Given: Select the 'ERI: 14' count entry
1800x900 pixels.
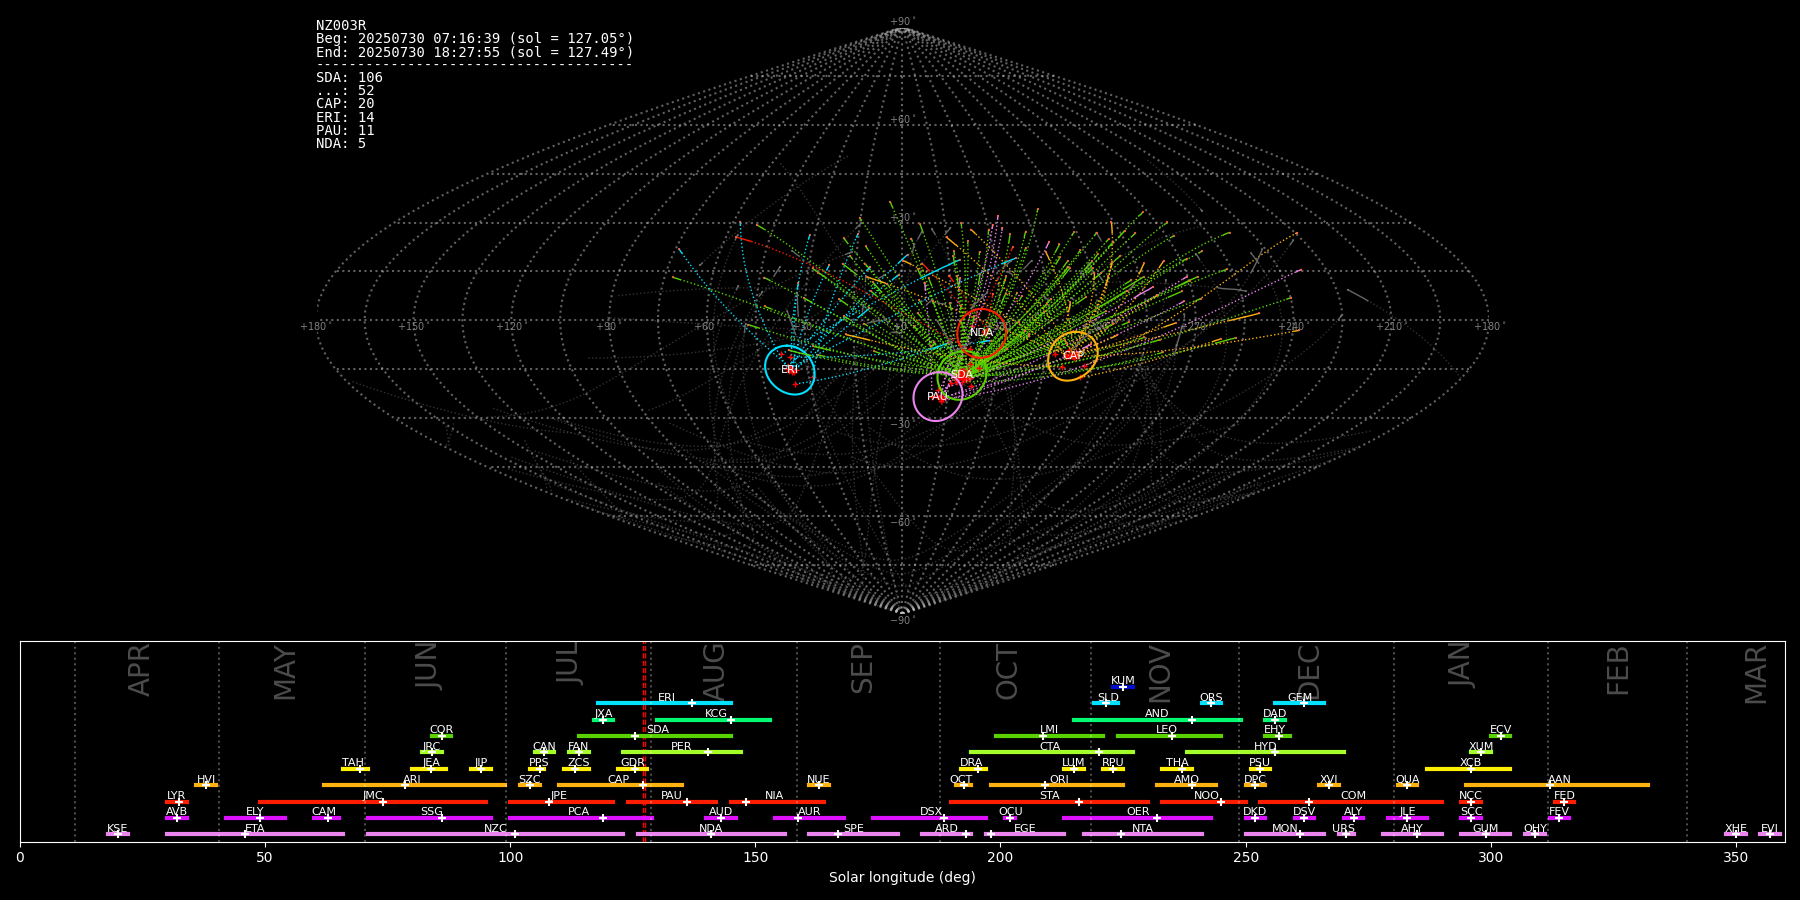Looking at the screenshot, I should 345,118.
